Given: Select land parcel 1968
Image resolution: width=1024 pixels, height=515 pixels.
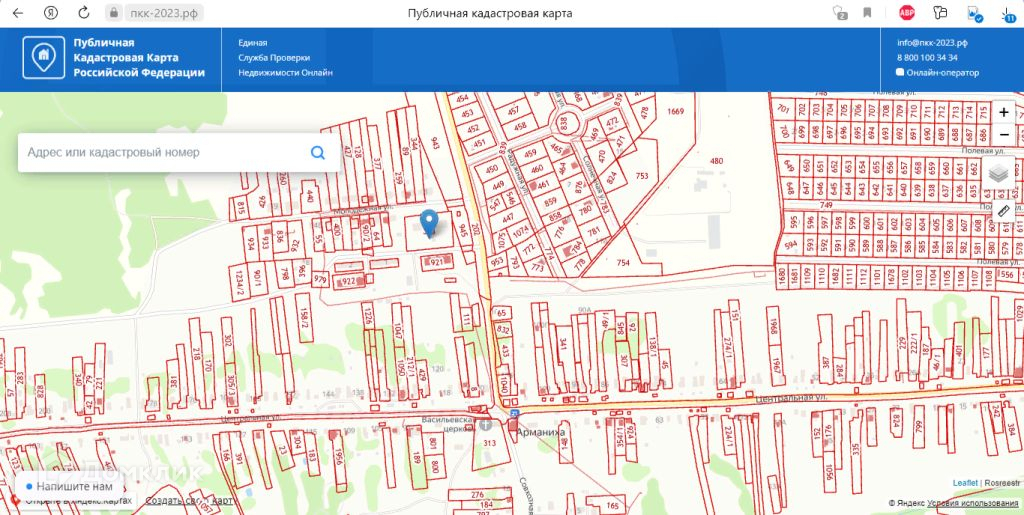Looking at the screenshot, I should [x=774, y=329].
